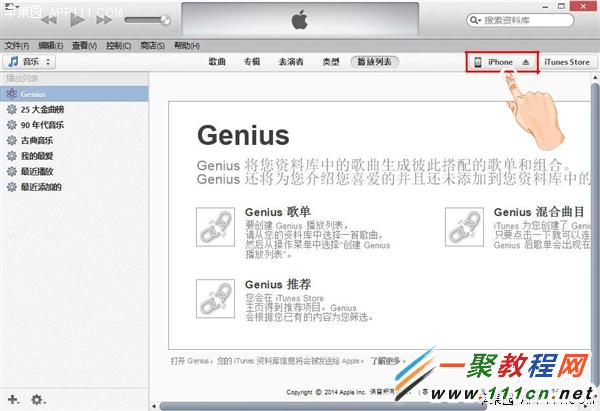
Task: Select Genius in the sidebar
Action: click(74, 94)
